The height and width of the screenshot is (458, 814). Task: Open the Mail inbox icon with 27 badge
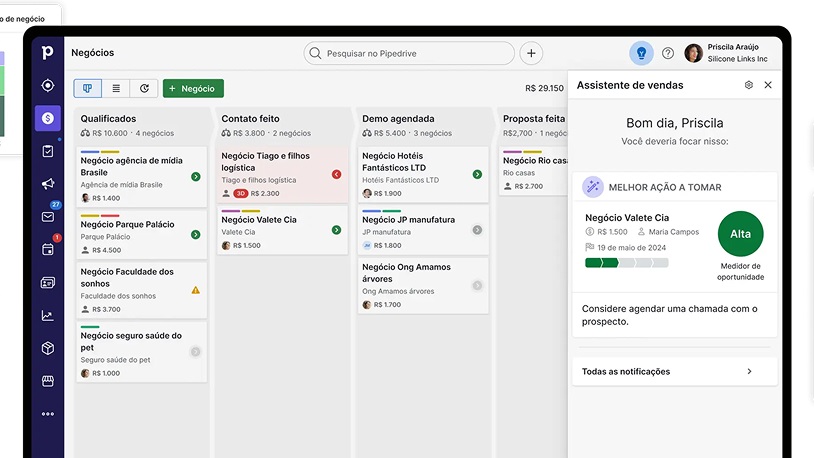(48, 217)
